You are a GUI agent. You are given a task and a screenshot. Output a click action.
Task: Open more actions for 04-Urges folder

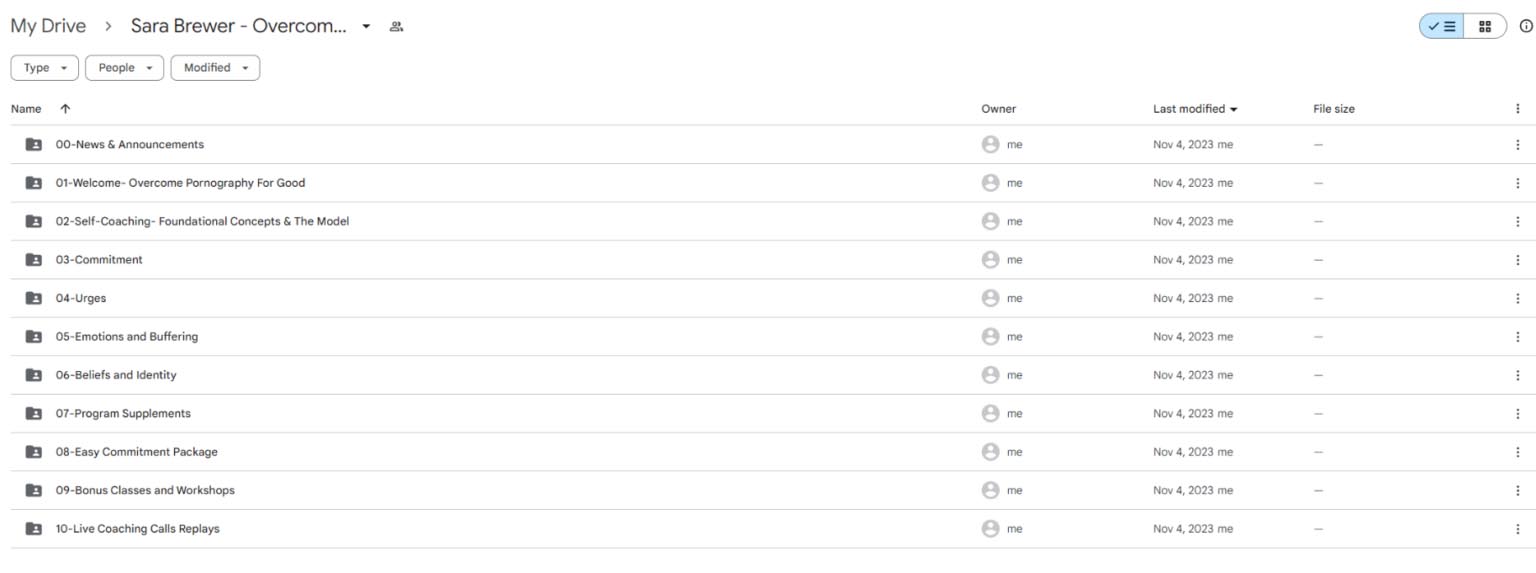[x=1517, y=298]
